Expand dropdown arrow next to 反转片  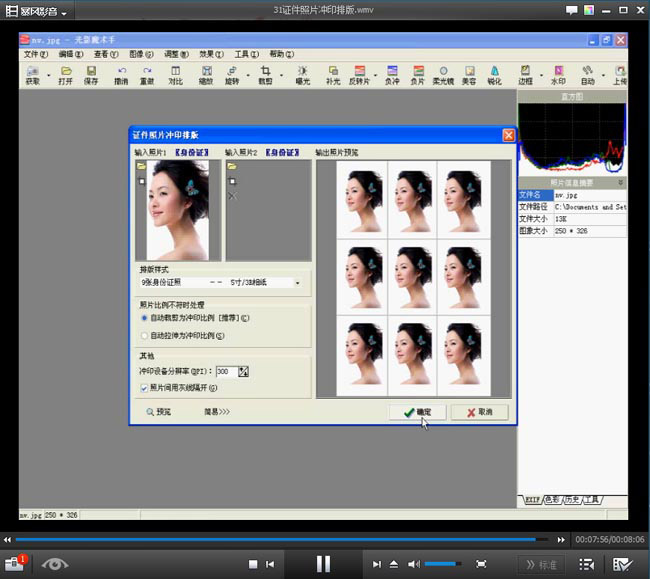point(375,75)
